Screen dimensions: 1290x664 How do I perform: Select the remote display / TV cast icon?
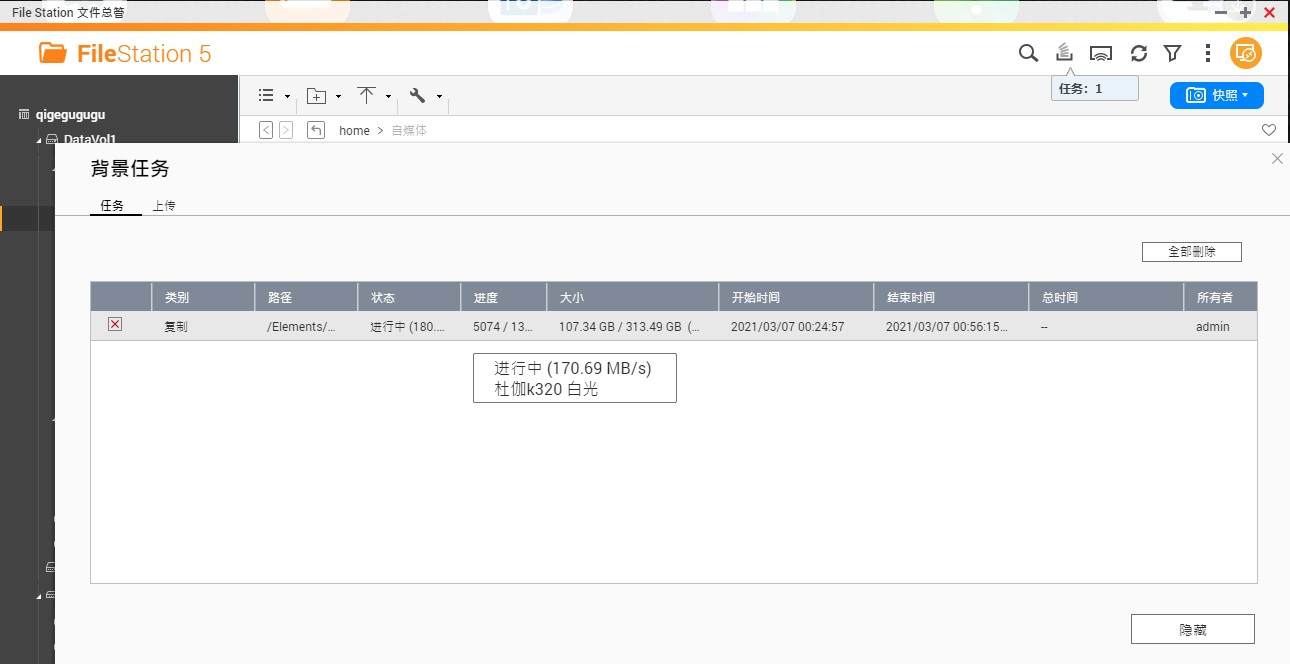point(1100,53)
